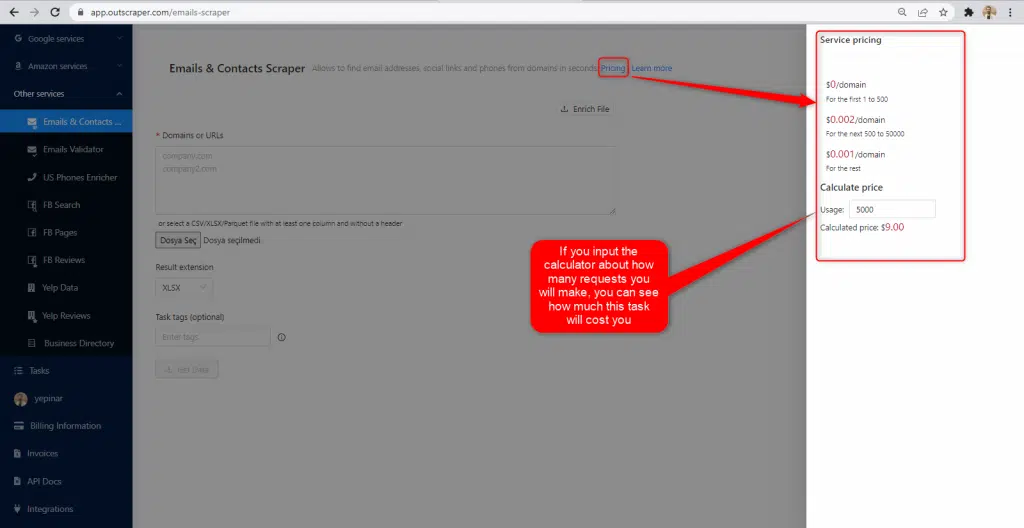Click the Domains or URLs text area
The image size is (1024, 528).
pos(385,180)
